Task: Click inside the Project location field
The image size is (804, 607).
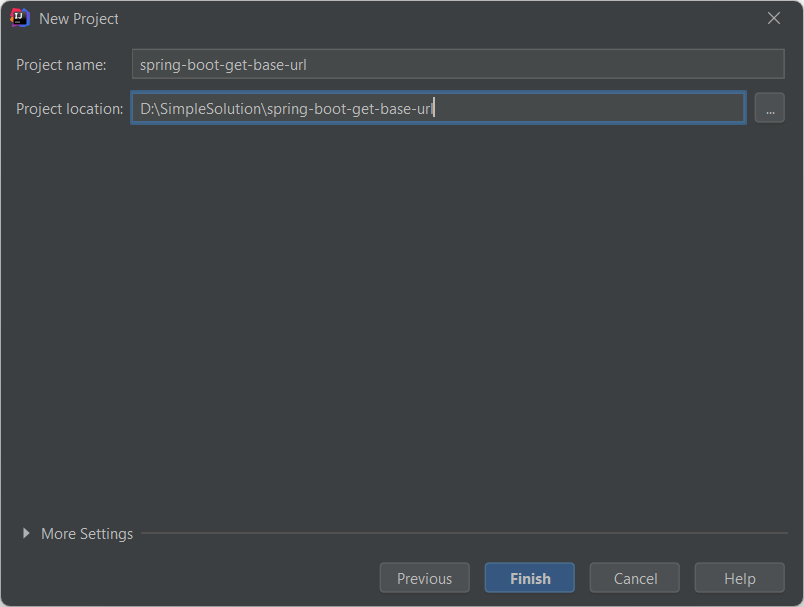Action: 438,108
